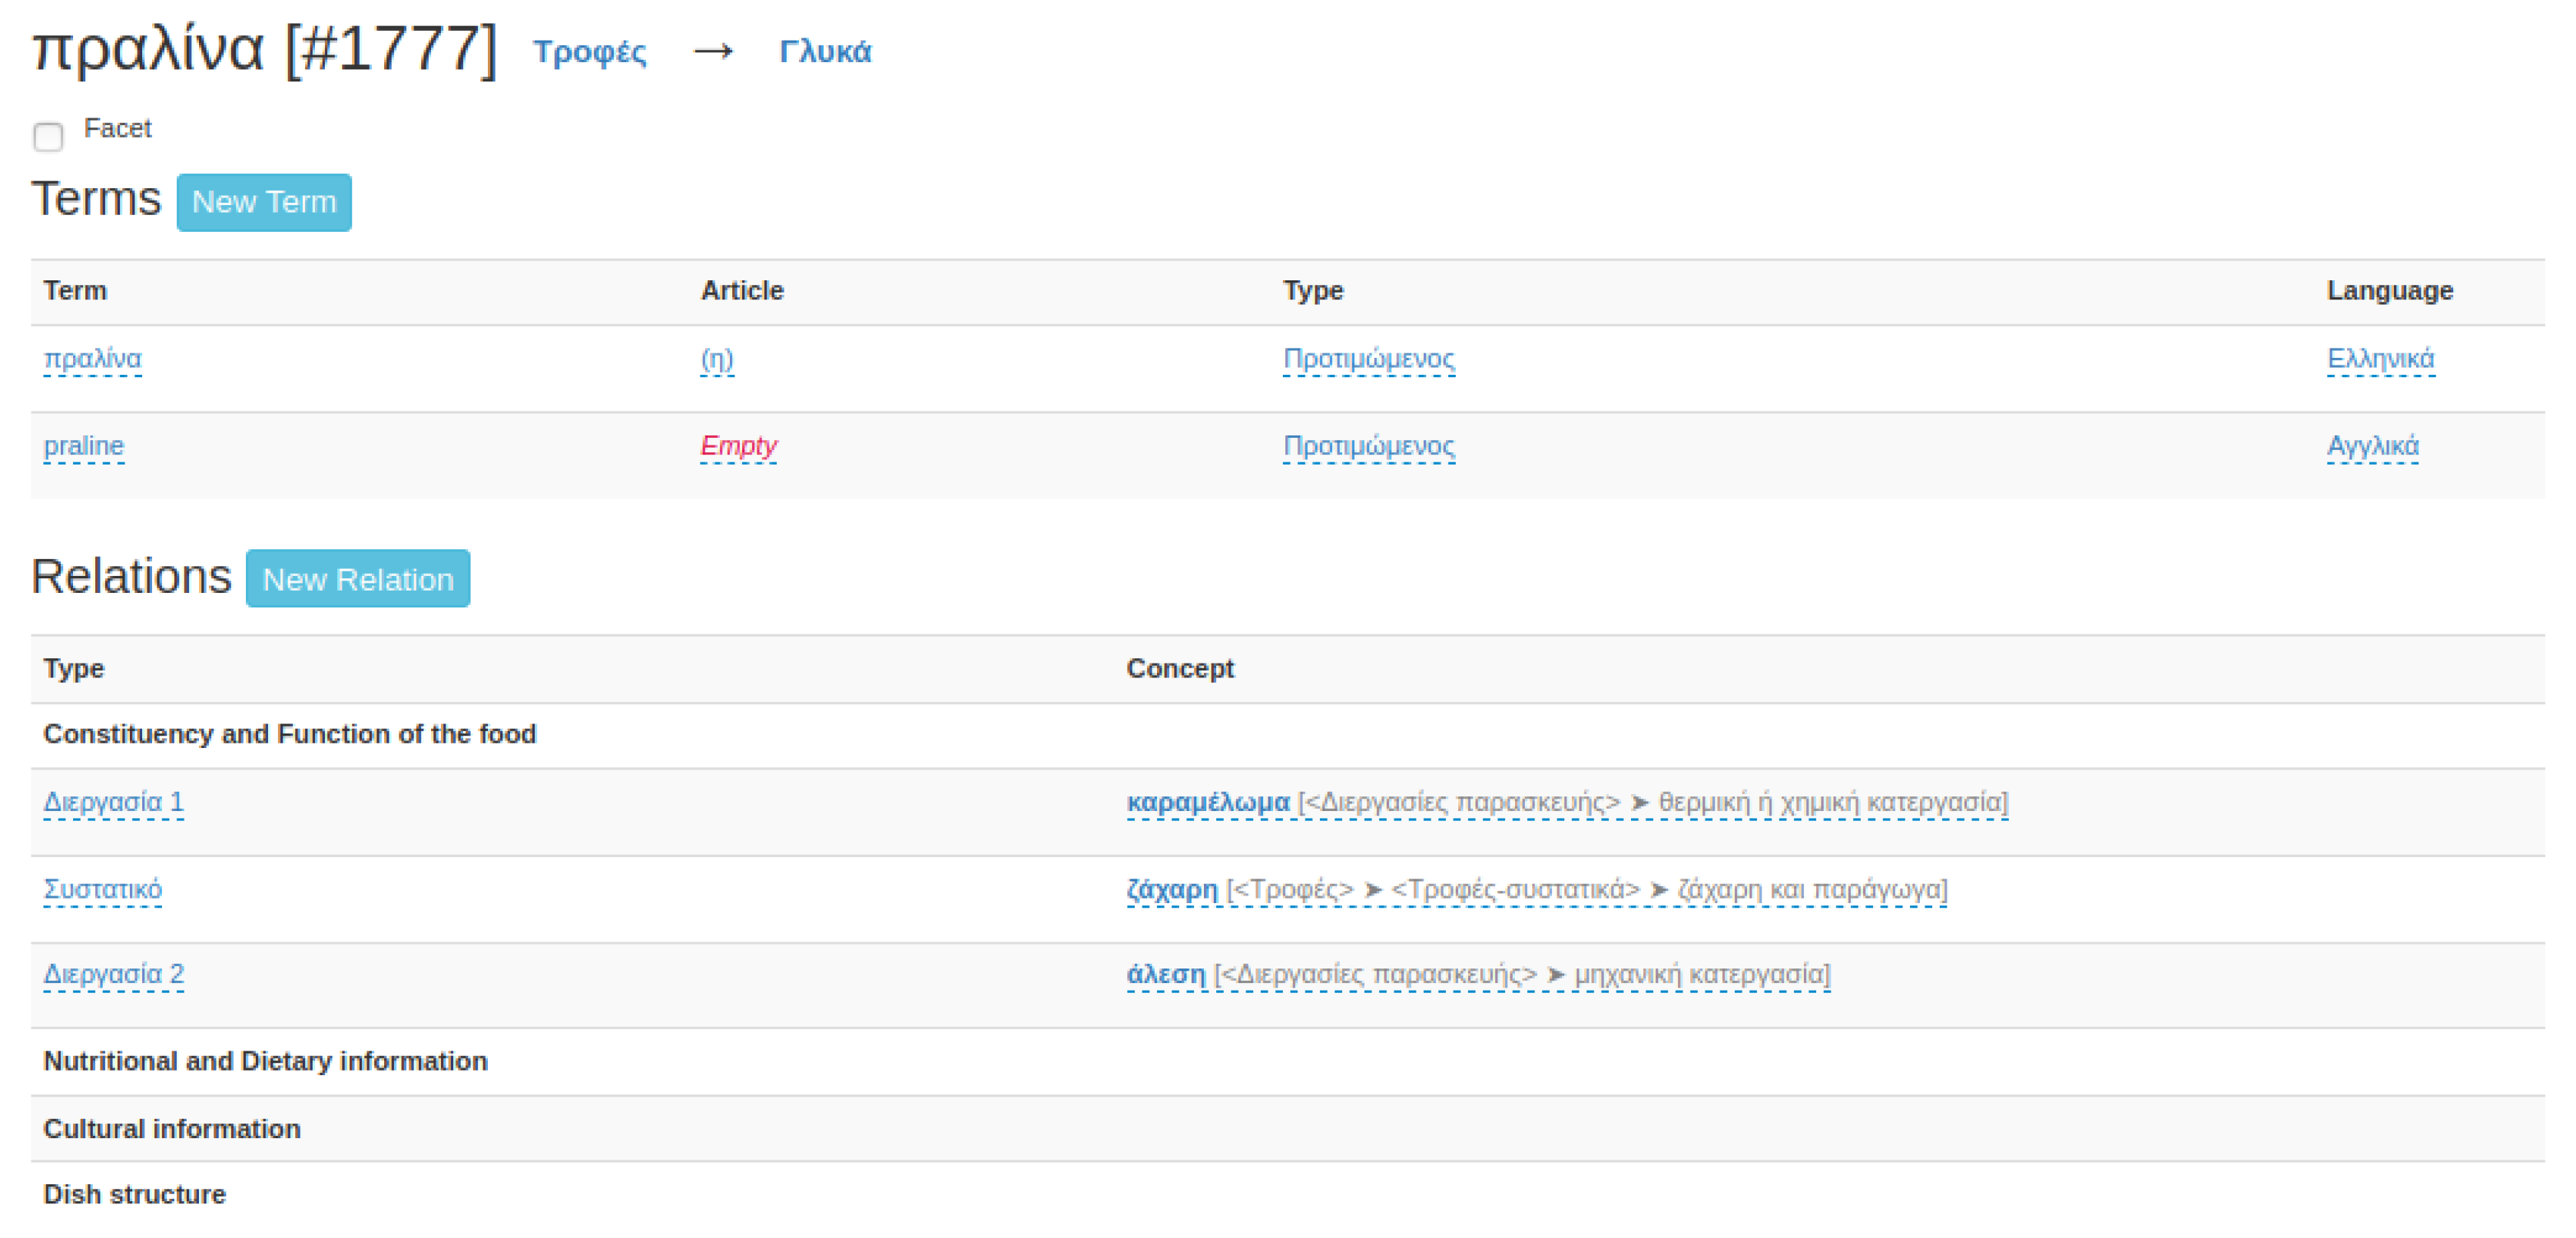Edit the (η) article value
Screen dimensions: 2576x1238
tap(716, 359)
